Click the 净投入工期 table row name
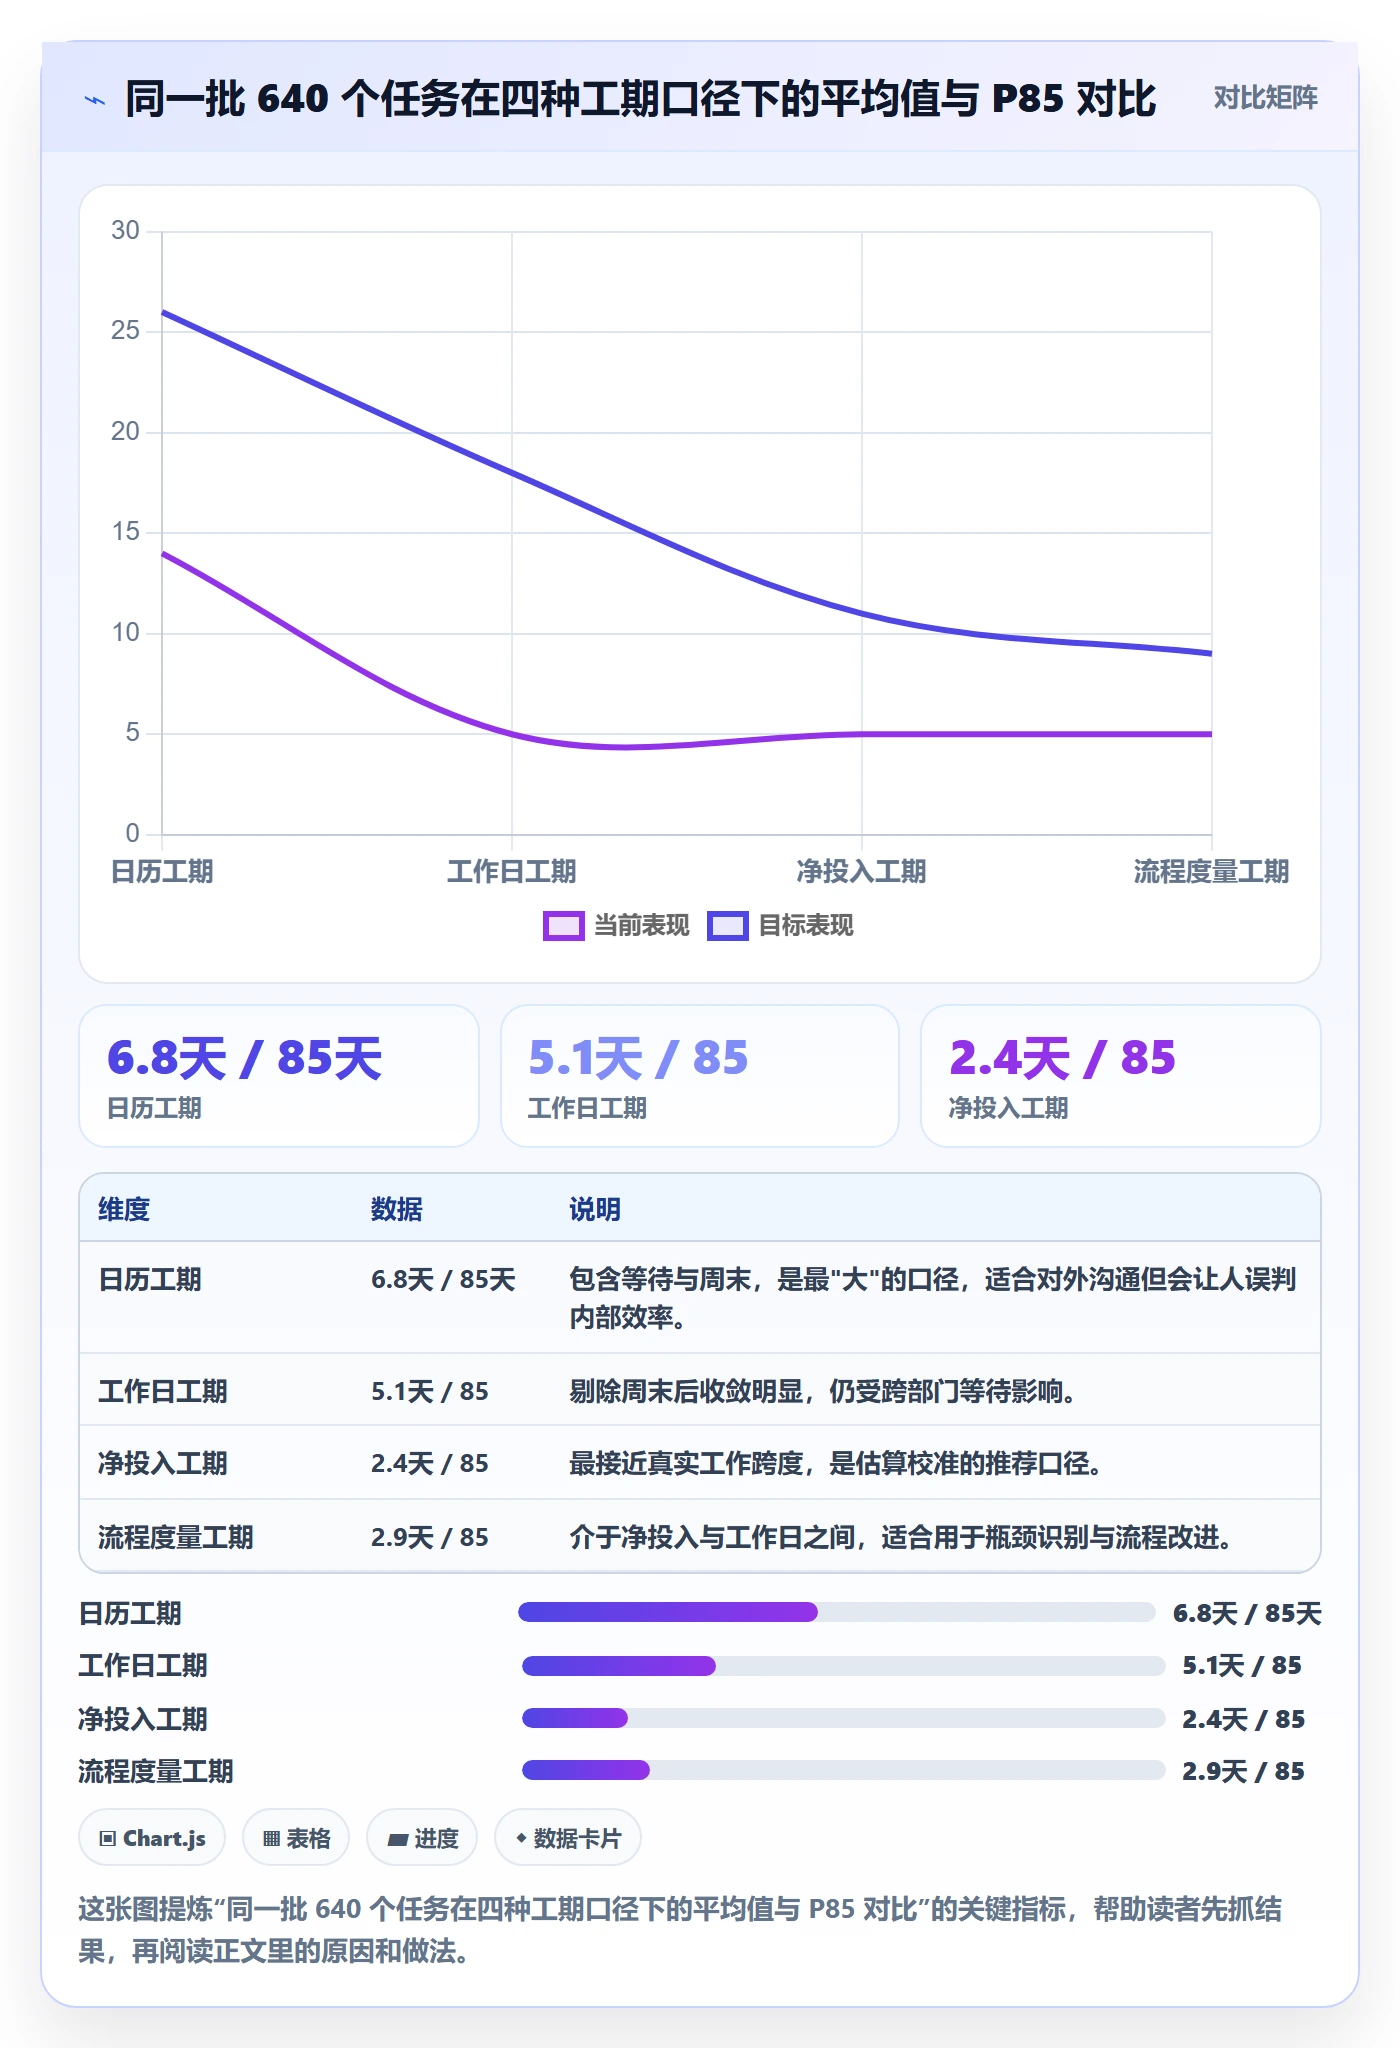 (x=163, y=1463)
